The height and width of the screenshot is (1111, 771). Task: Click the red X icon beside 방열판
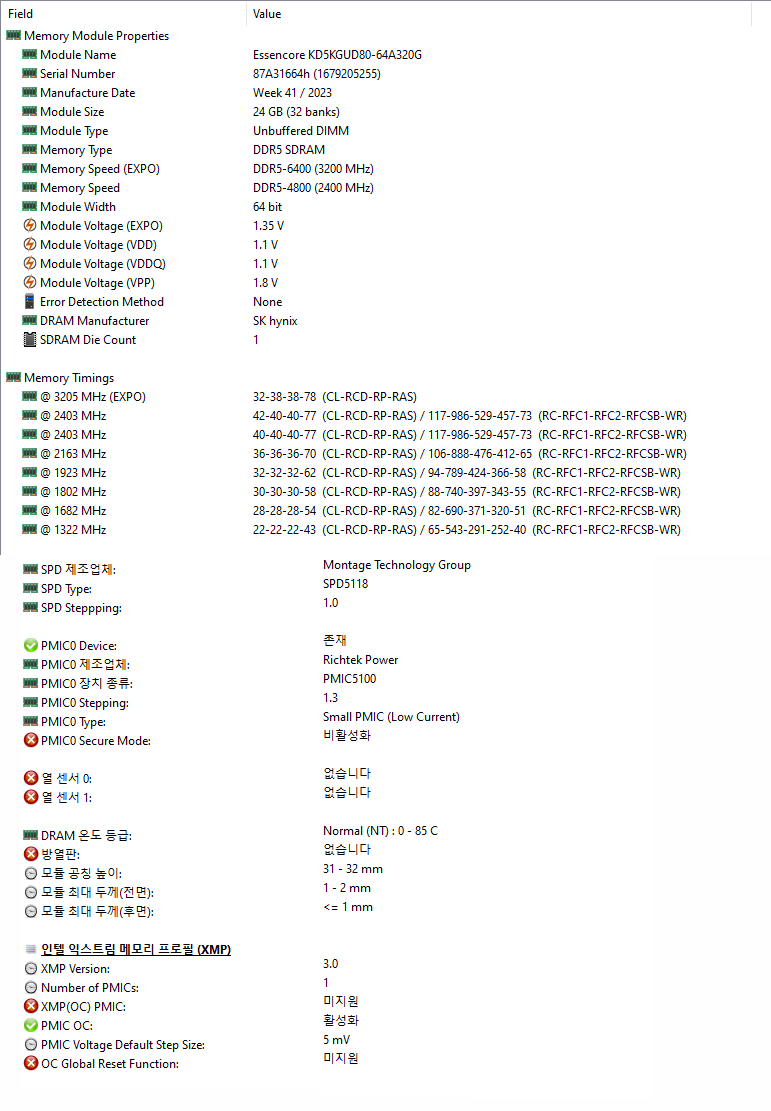tap(30, 854)
